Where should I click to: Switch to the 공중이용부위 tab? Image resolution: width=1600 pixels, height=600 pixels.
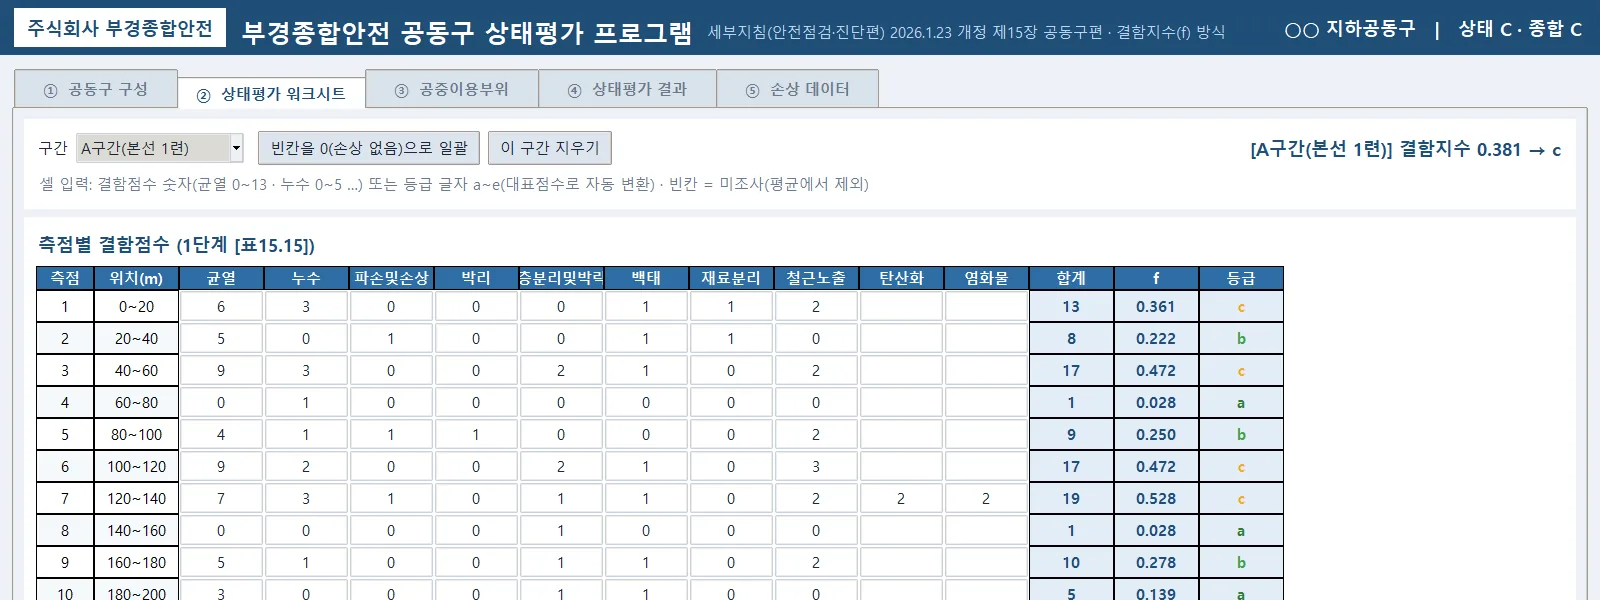[x=452, y=89]
